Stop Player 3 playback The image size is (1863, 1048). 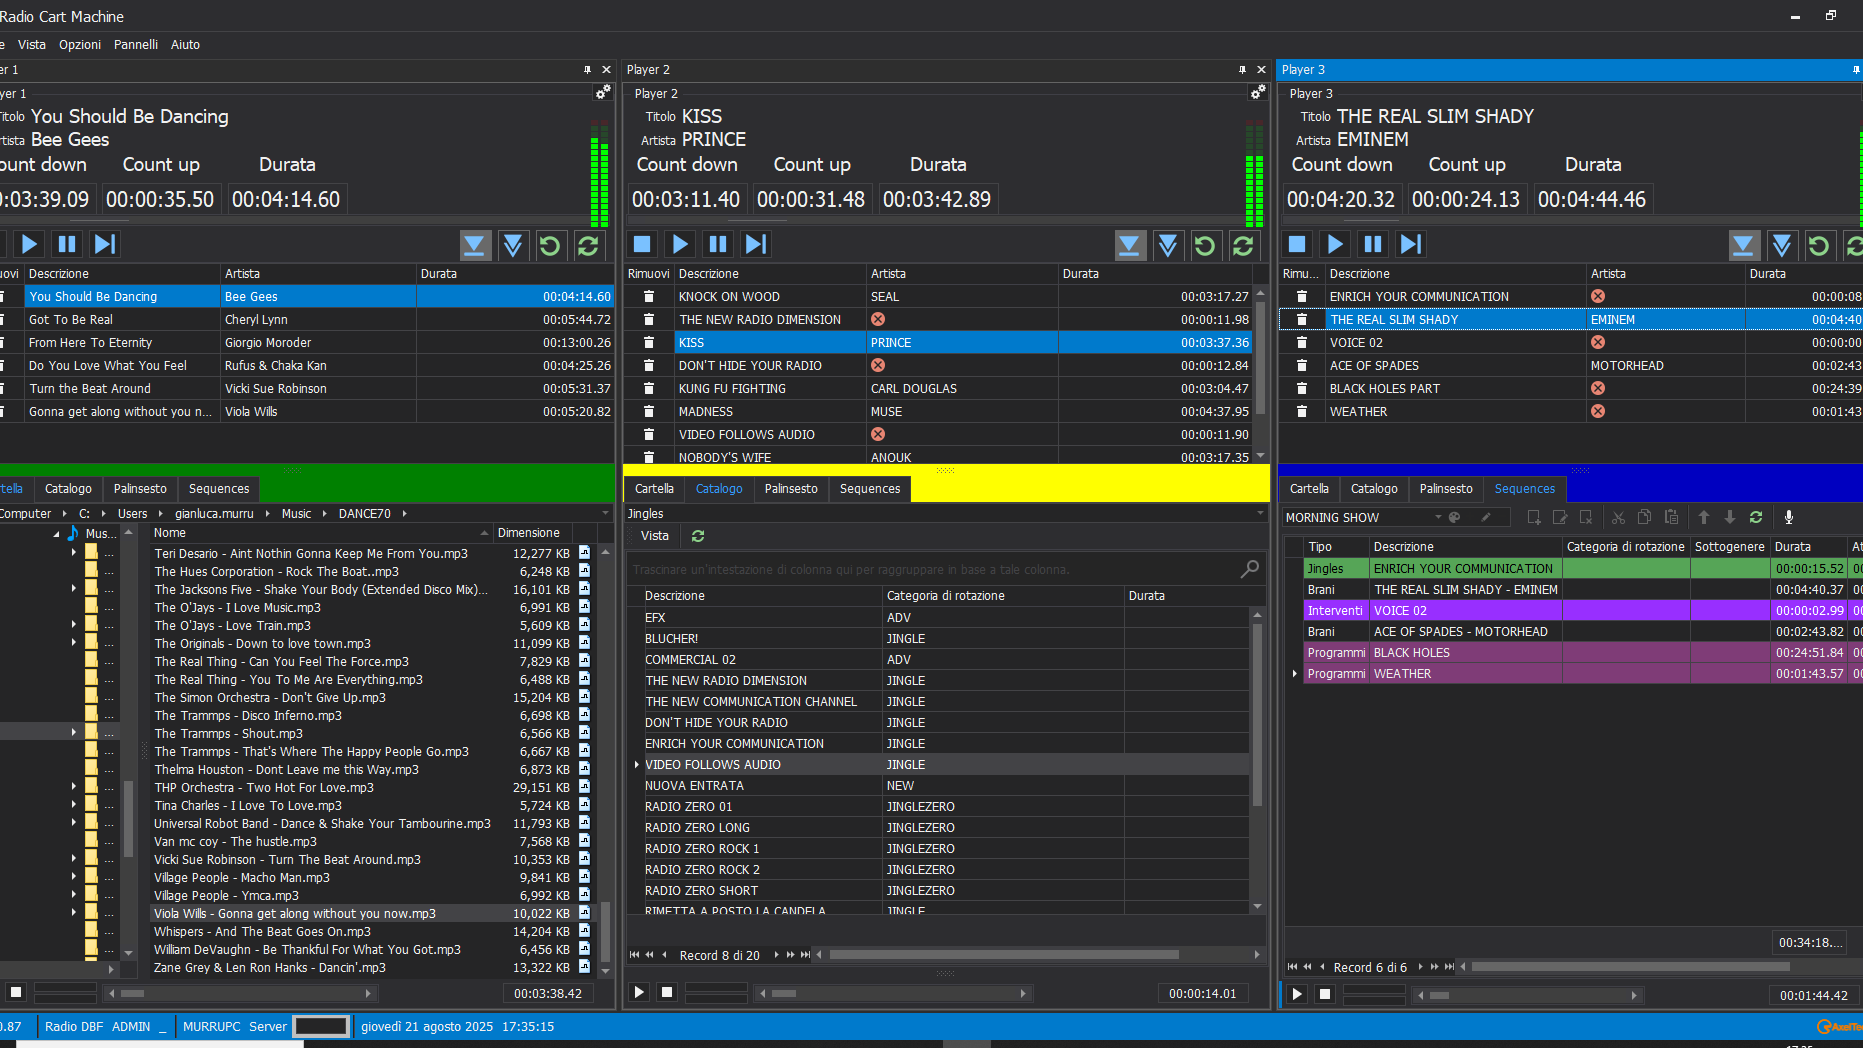[x=1297, y=244]
